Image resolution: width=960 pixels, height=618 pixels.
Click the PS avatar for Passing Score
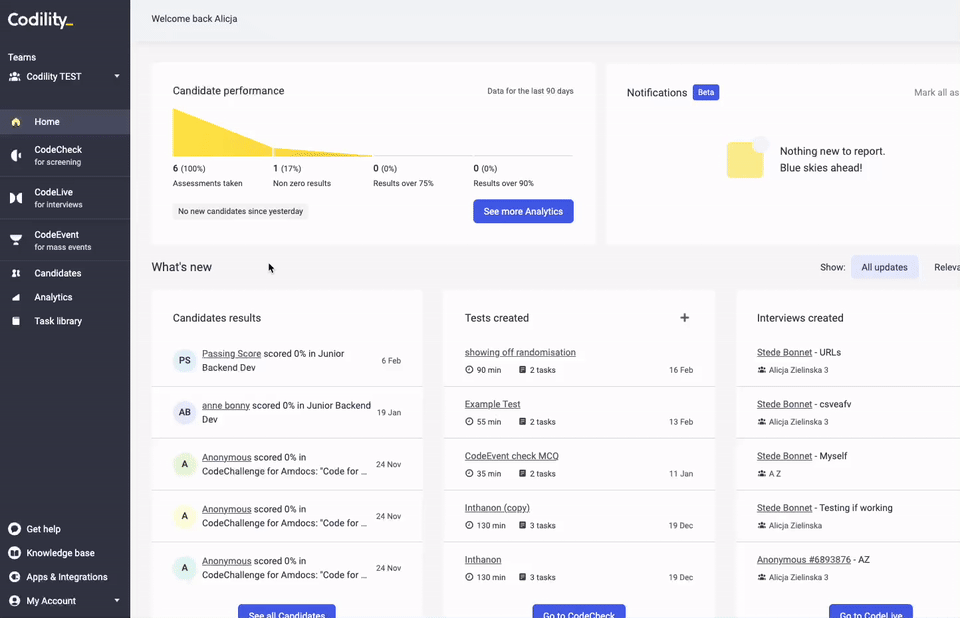tap(184, 361)
